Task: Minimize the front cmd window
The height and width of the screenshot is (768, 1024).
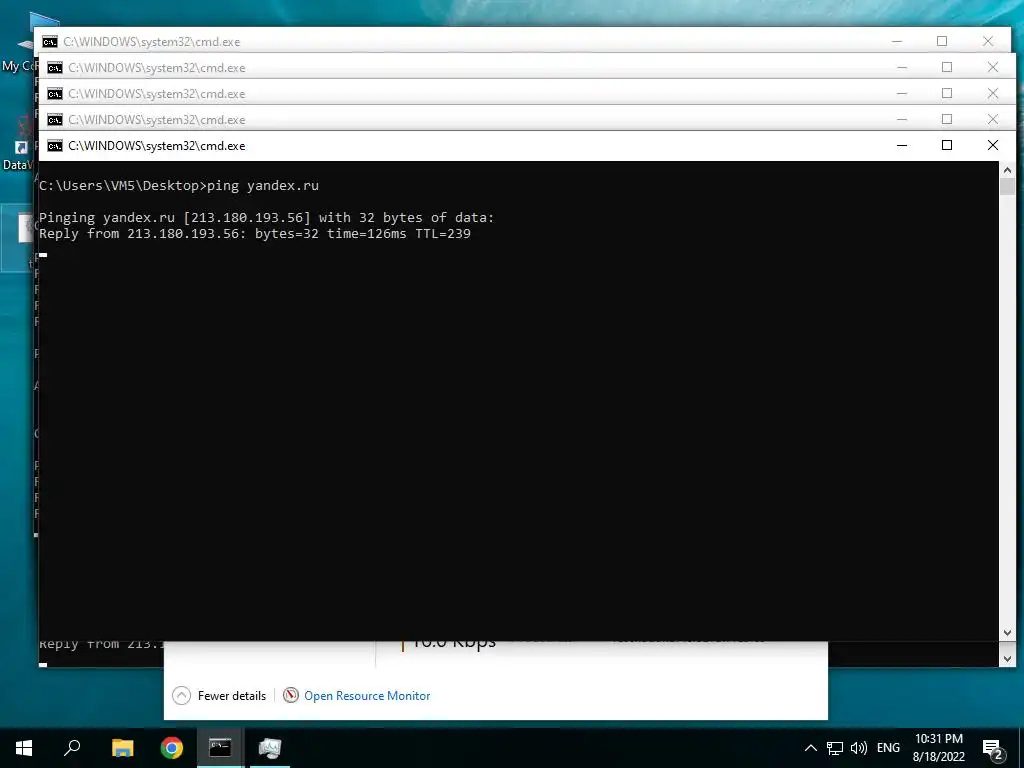Action: click(902, 145)
